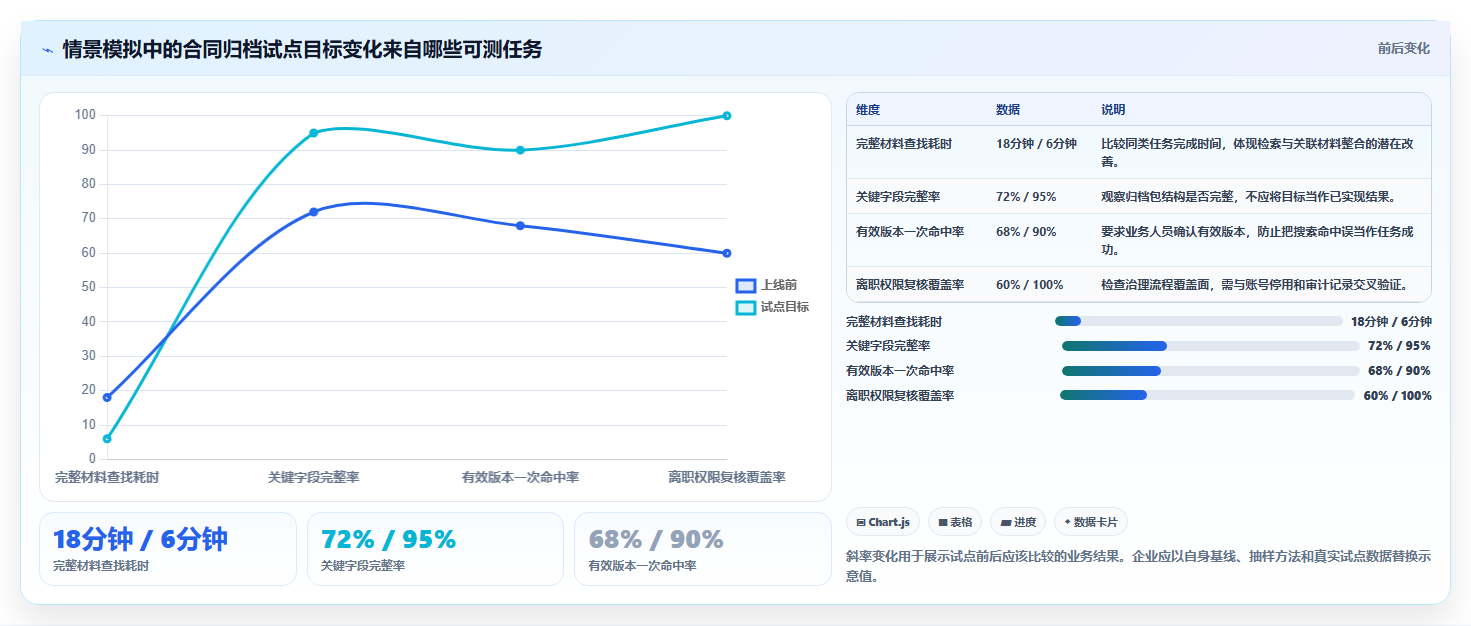Click the 完整材料查找耗时 table row label
This screenshot has height=626, width=1471.
904,144
